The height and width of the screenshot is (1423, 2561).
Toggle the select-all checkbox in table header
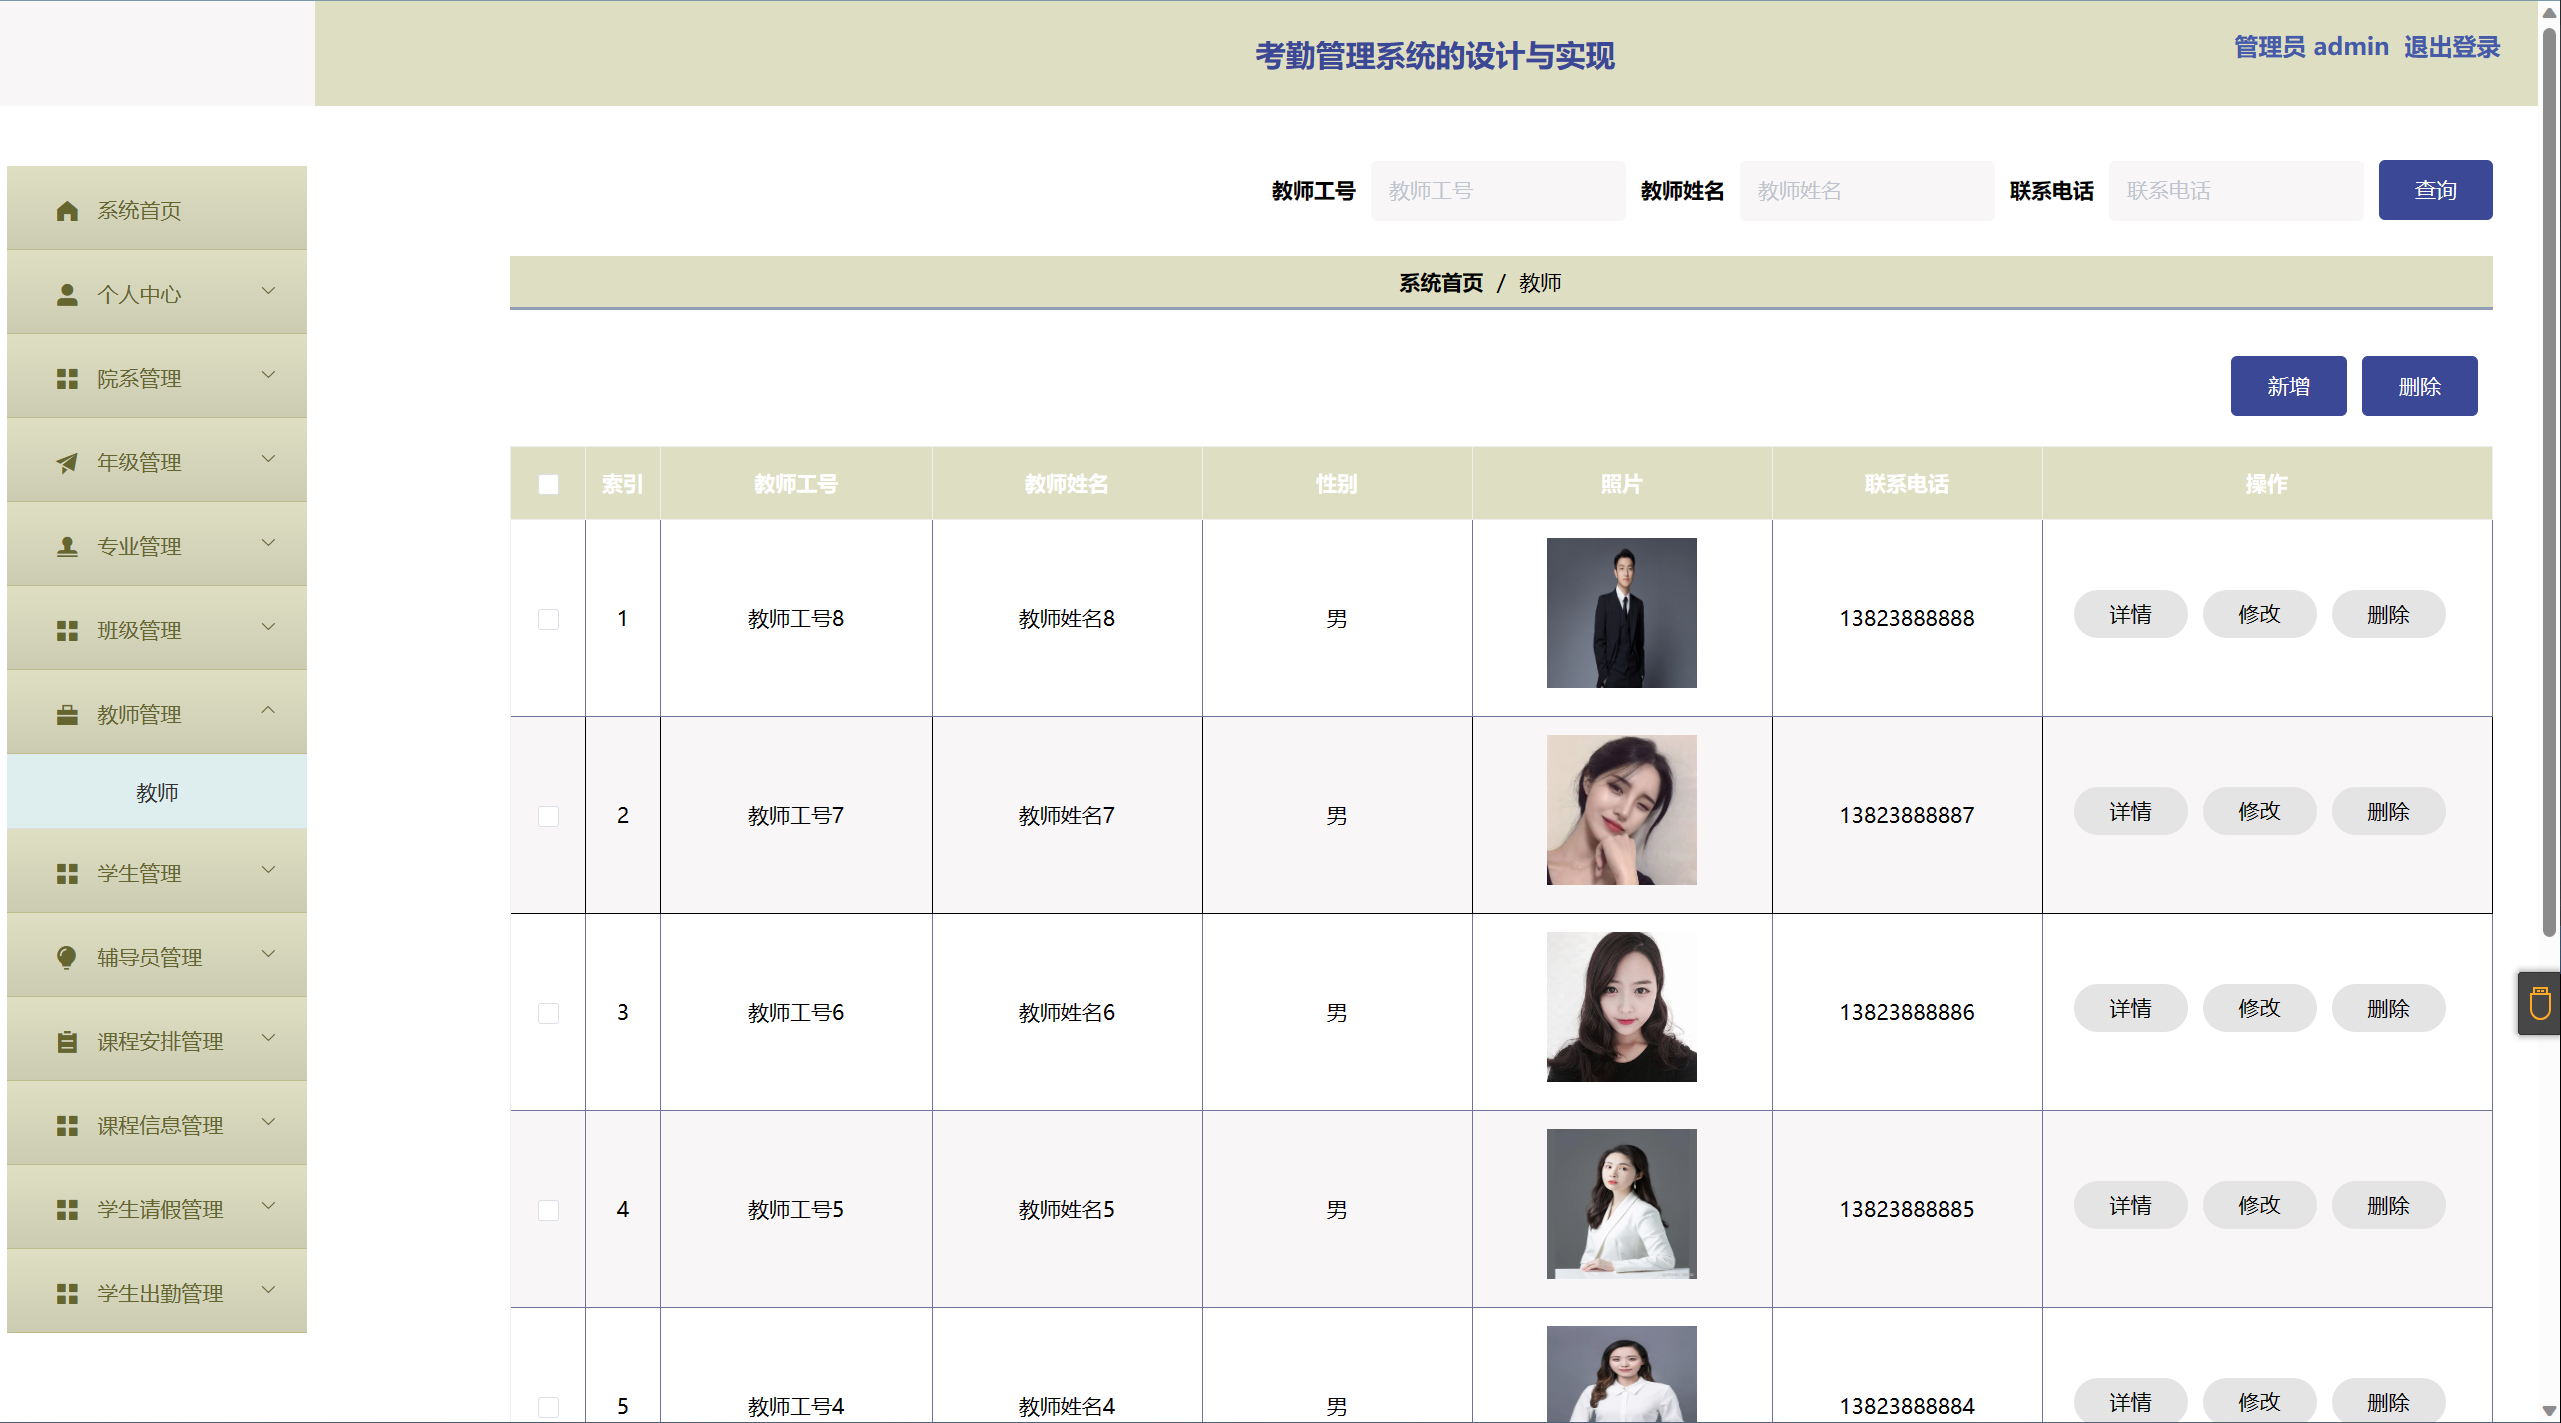[548, 484]
